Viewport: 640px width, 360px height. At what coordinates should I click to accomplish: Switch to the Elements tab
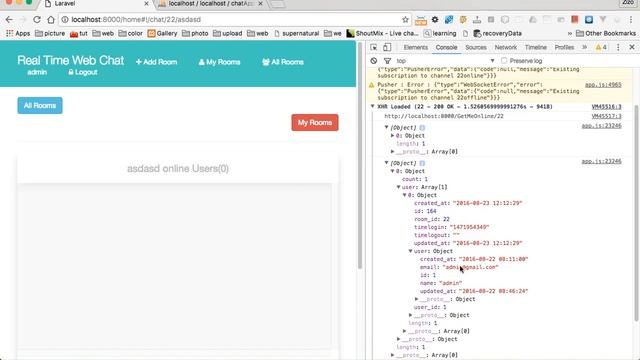point(416,47)
